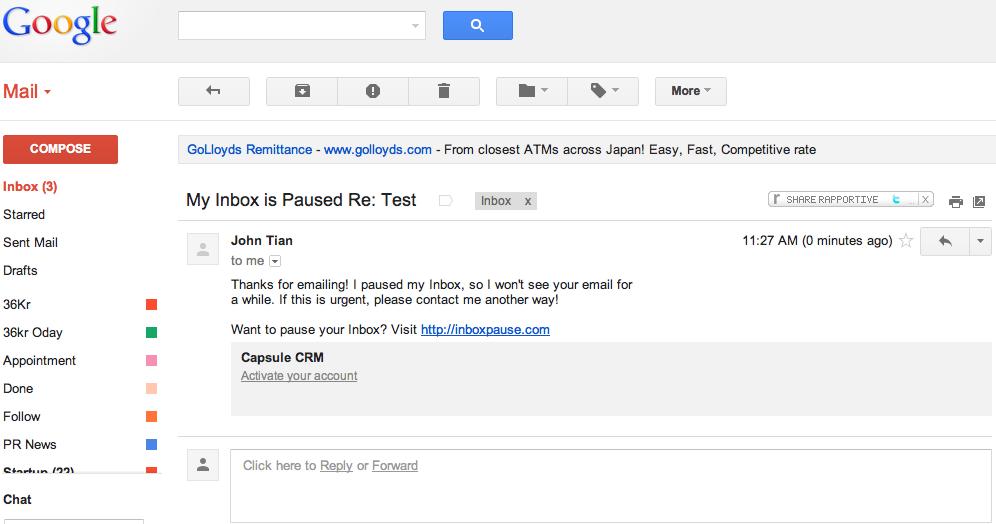
Task: Click the back to inbox arrow button
Action: click(x=213, y=91)
